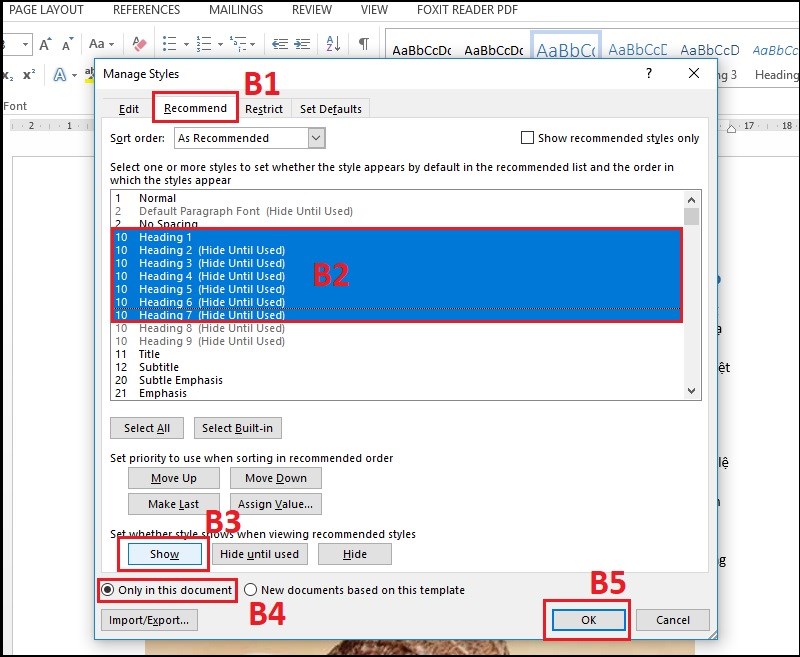
Task: Select the Normal style row
Action: pyautogui.click(x=397, y=198)
